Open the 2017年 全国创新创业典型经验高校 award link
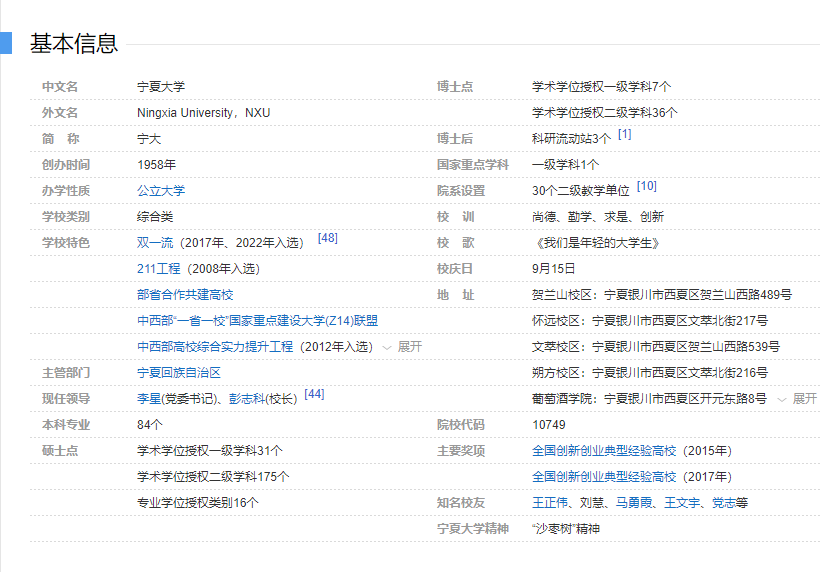 tap(604, 477)
